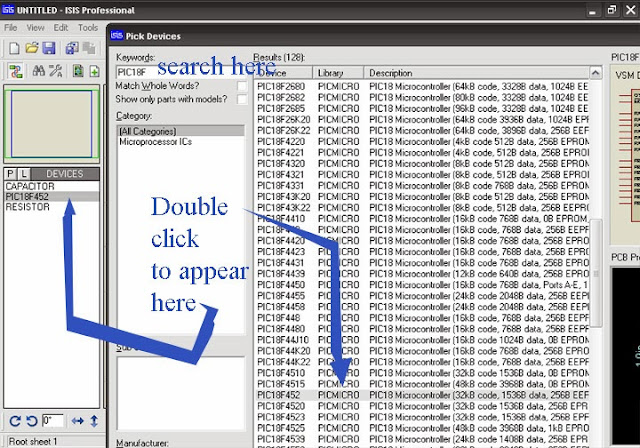
Task: Rotate clockwise using the arrow icon
Action: point(15,421)
